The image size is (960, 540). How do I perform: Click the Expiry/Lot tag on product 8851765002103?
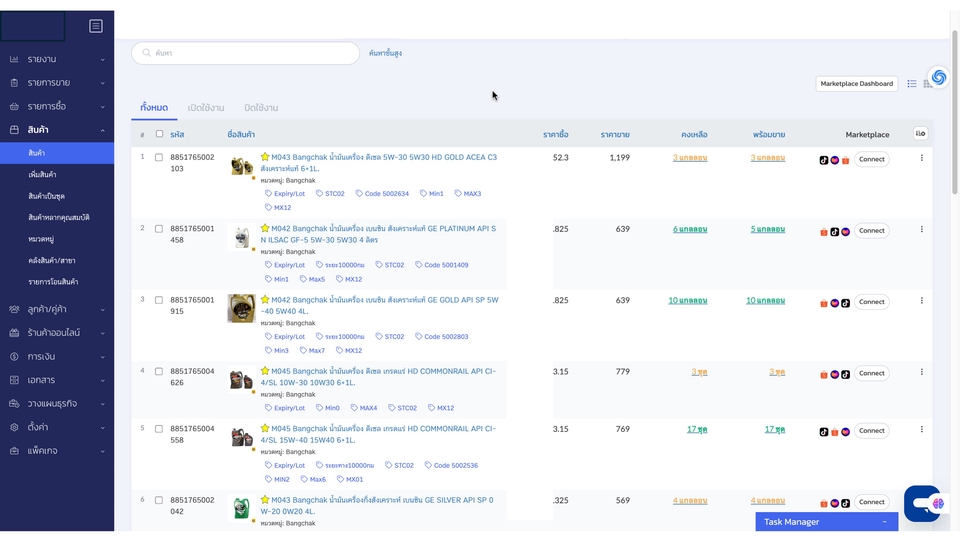tap(285, 193)
